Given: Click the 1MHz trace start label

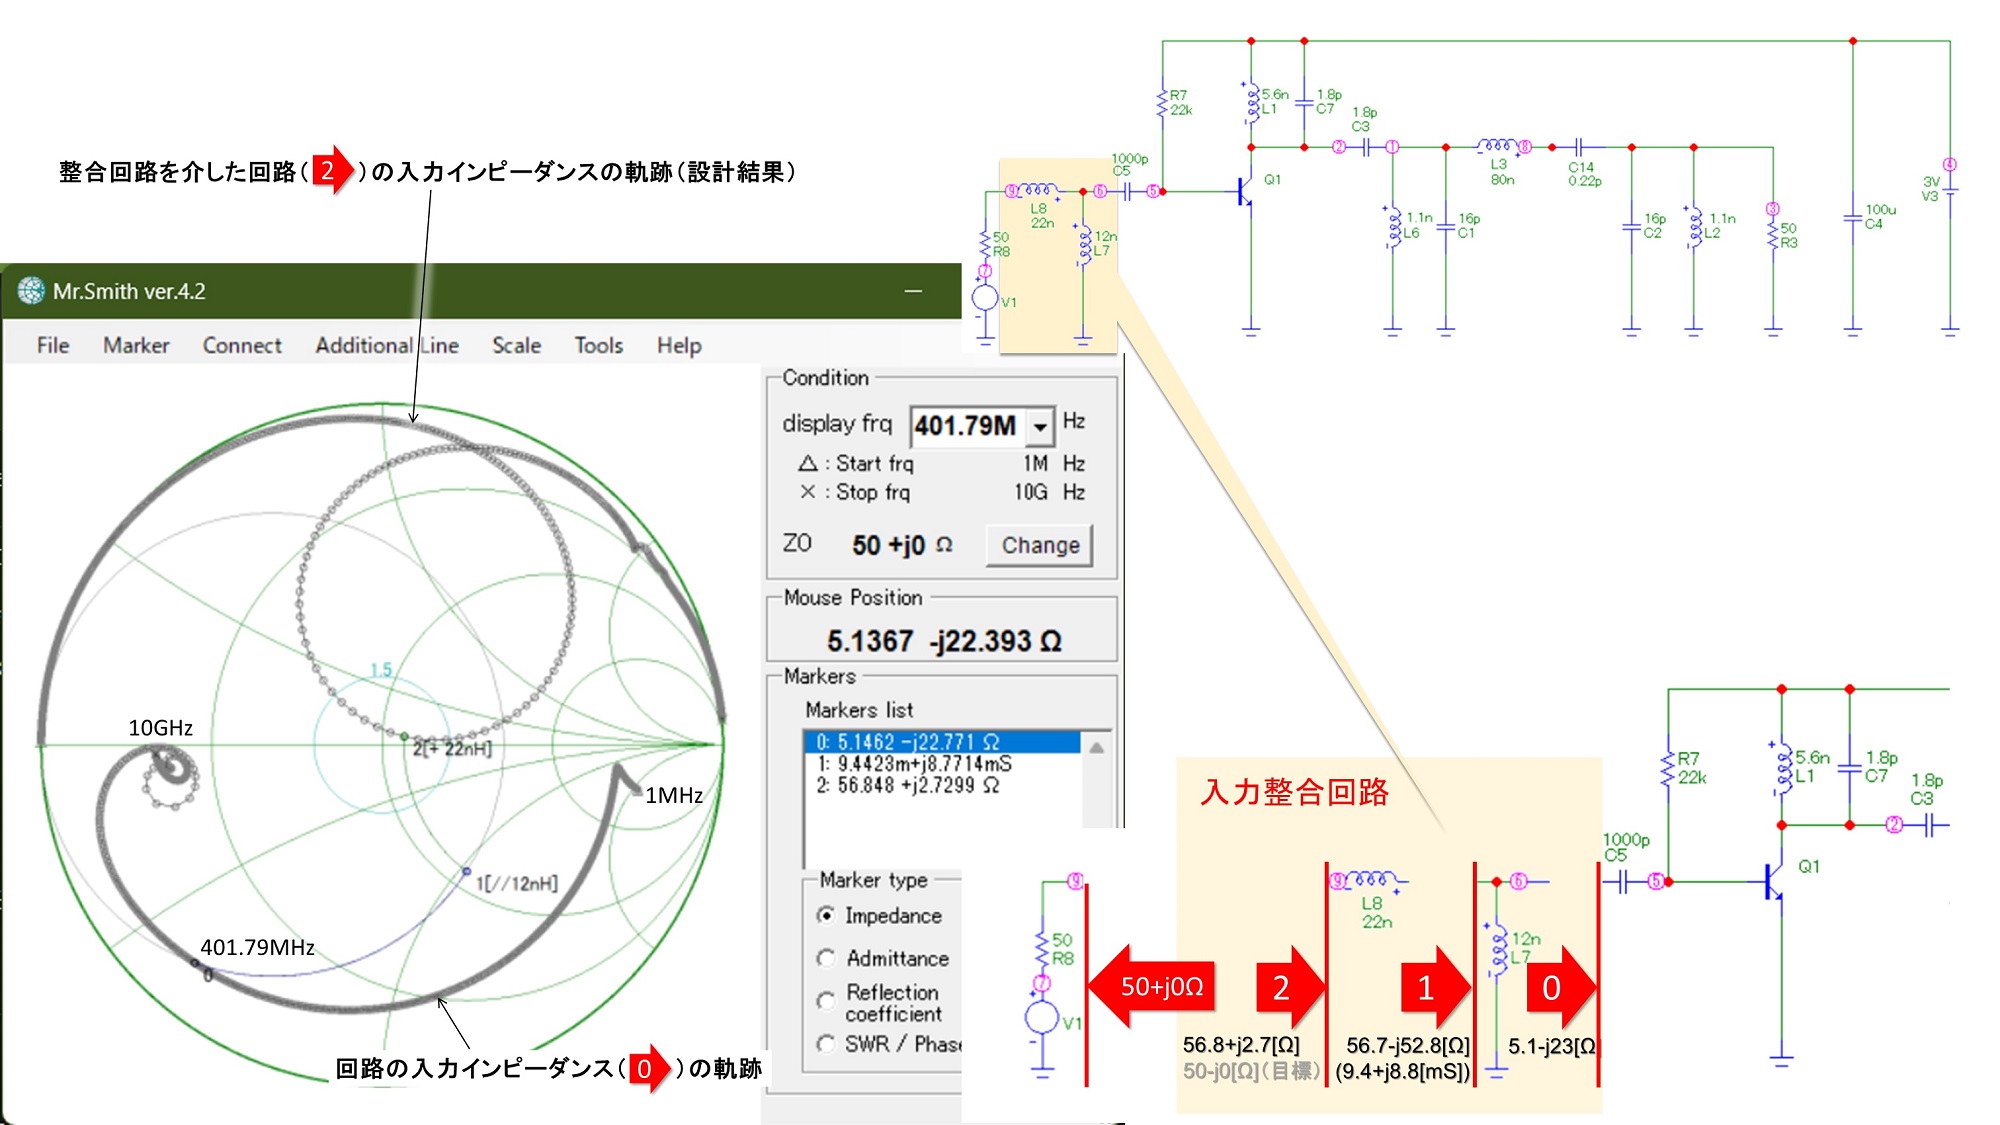Looking at the screenshot, I should coord(674,796).
